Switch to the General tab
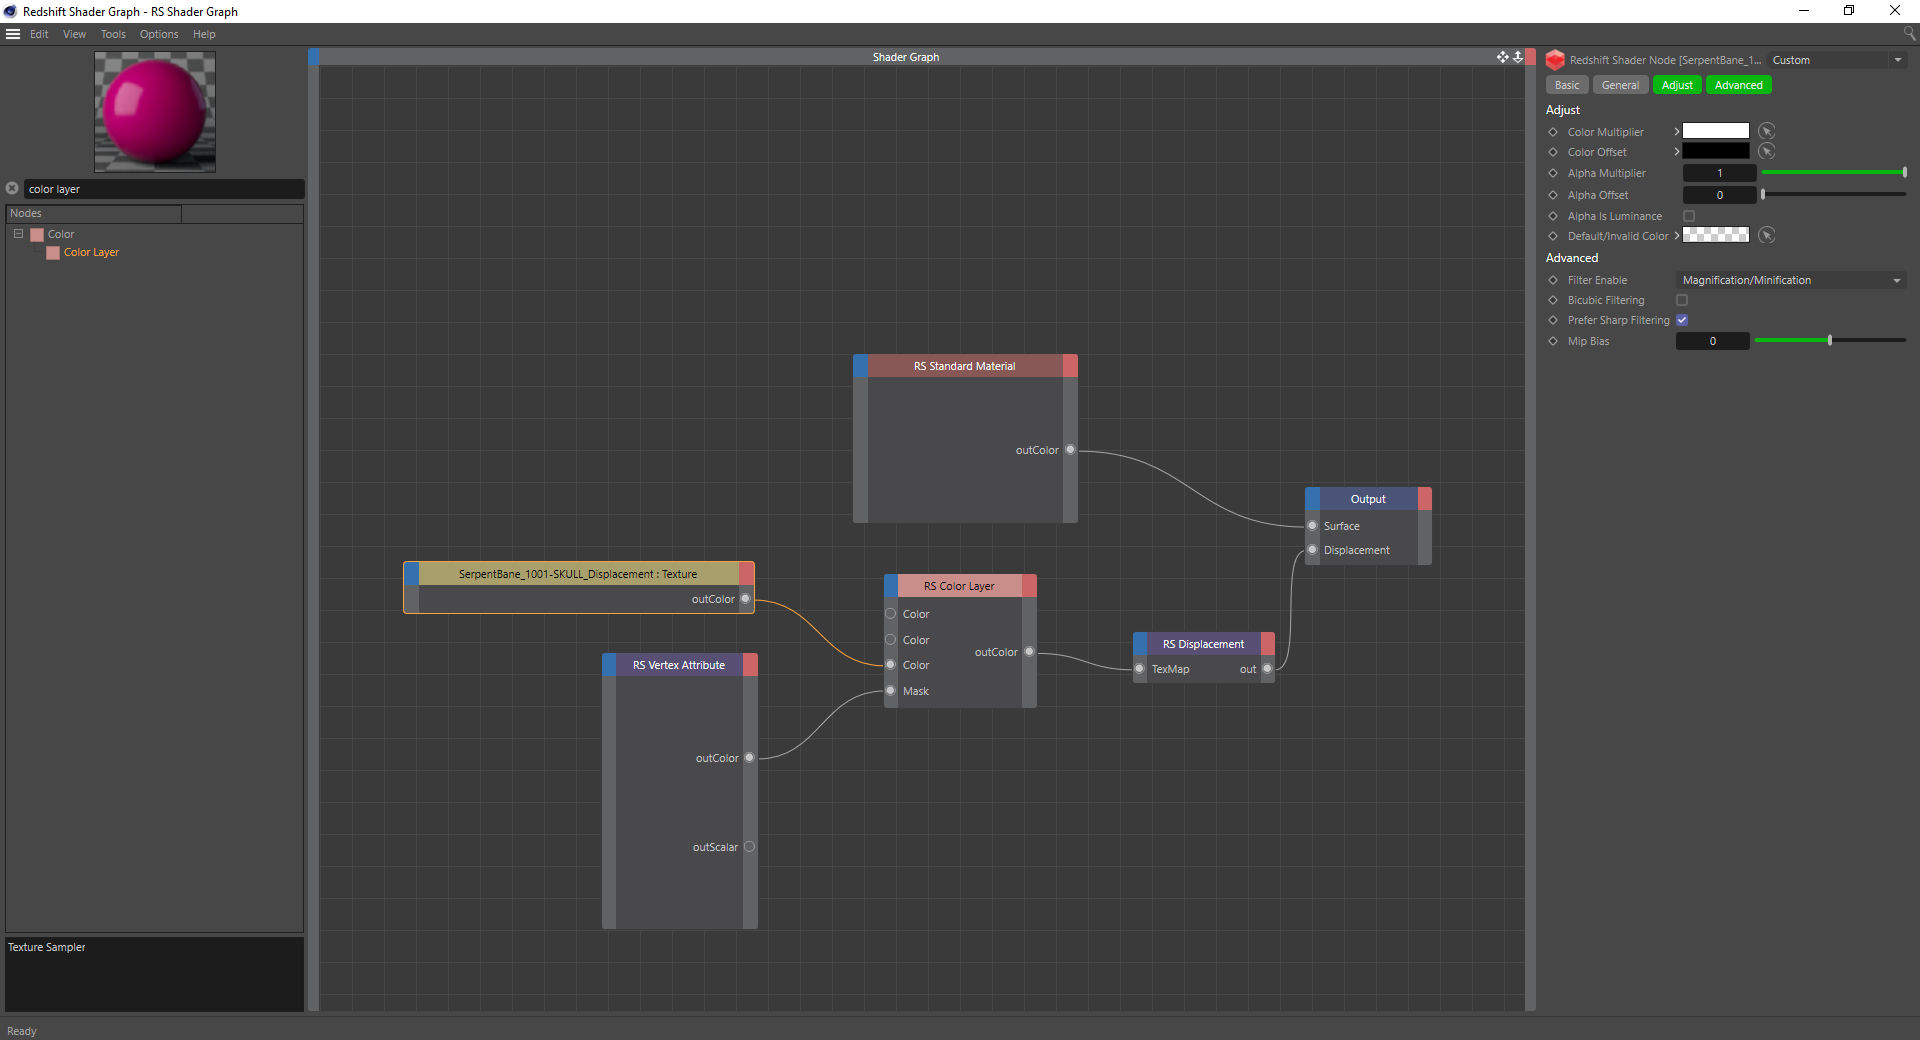 (x=1620, y=85)
